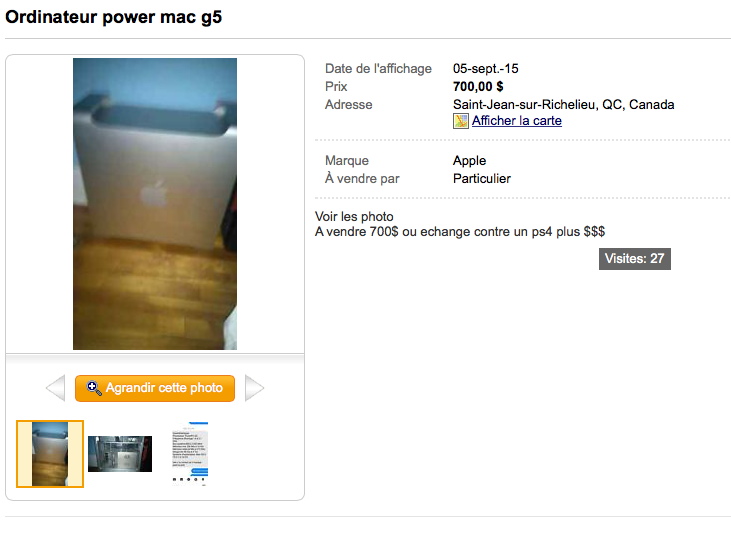Click the ps4 exchange description line

(460, 232)
